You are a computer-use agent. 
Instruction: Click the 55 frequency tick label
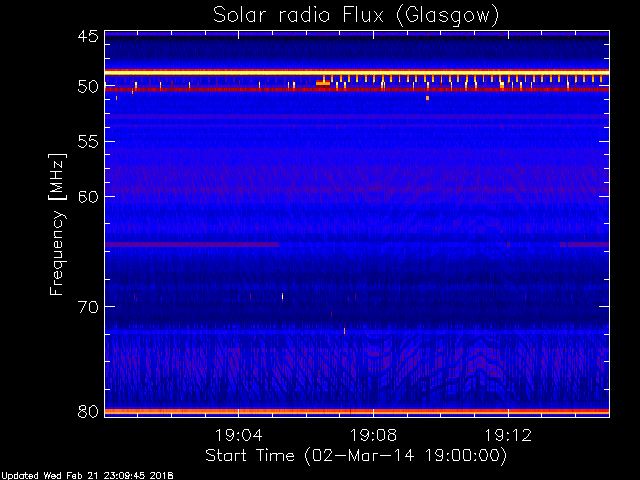tap(88, 142)
